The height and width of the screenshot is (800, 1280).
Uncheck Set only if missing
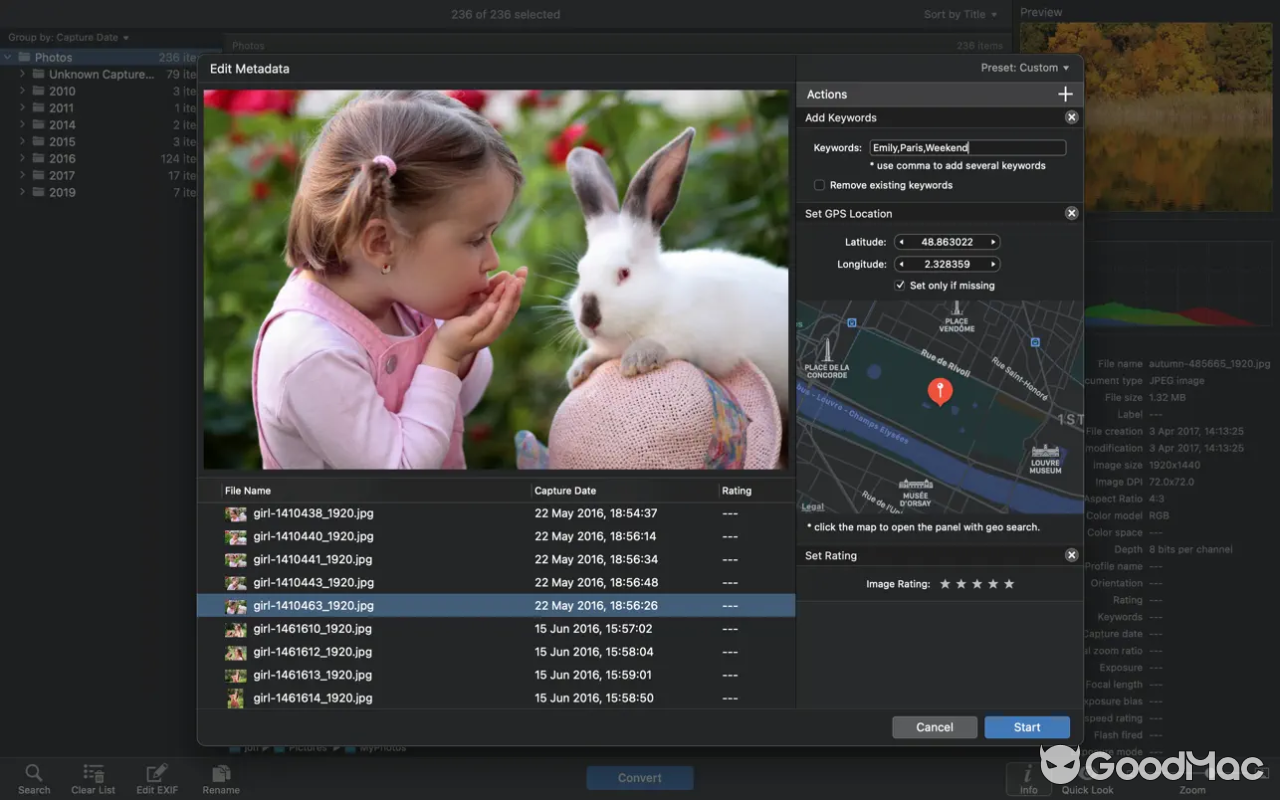coord(898,285)
